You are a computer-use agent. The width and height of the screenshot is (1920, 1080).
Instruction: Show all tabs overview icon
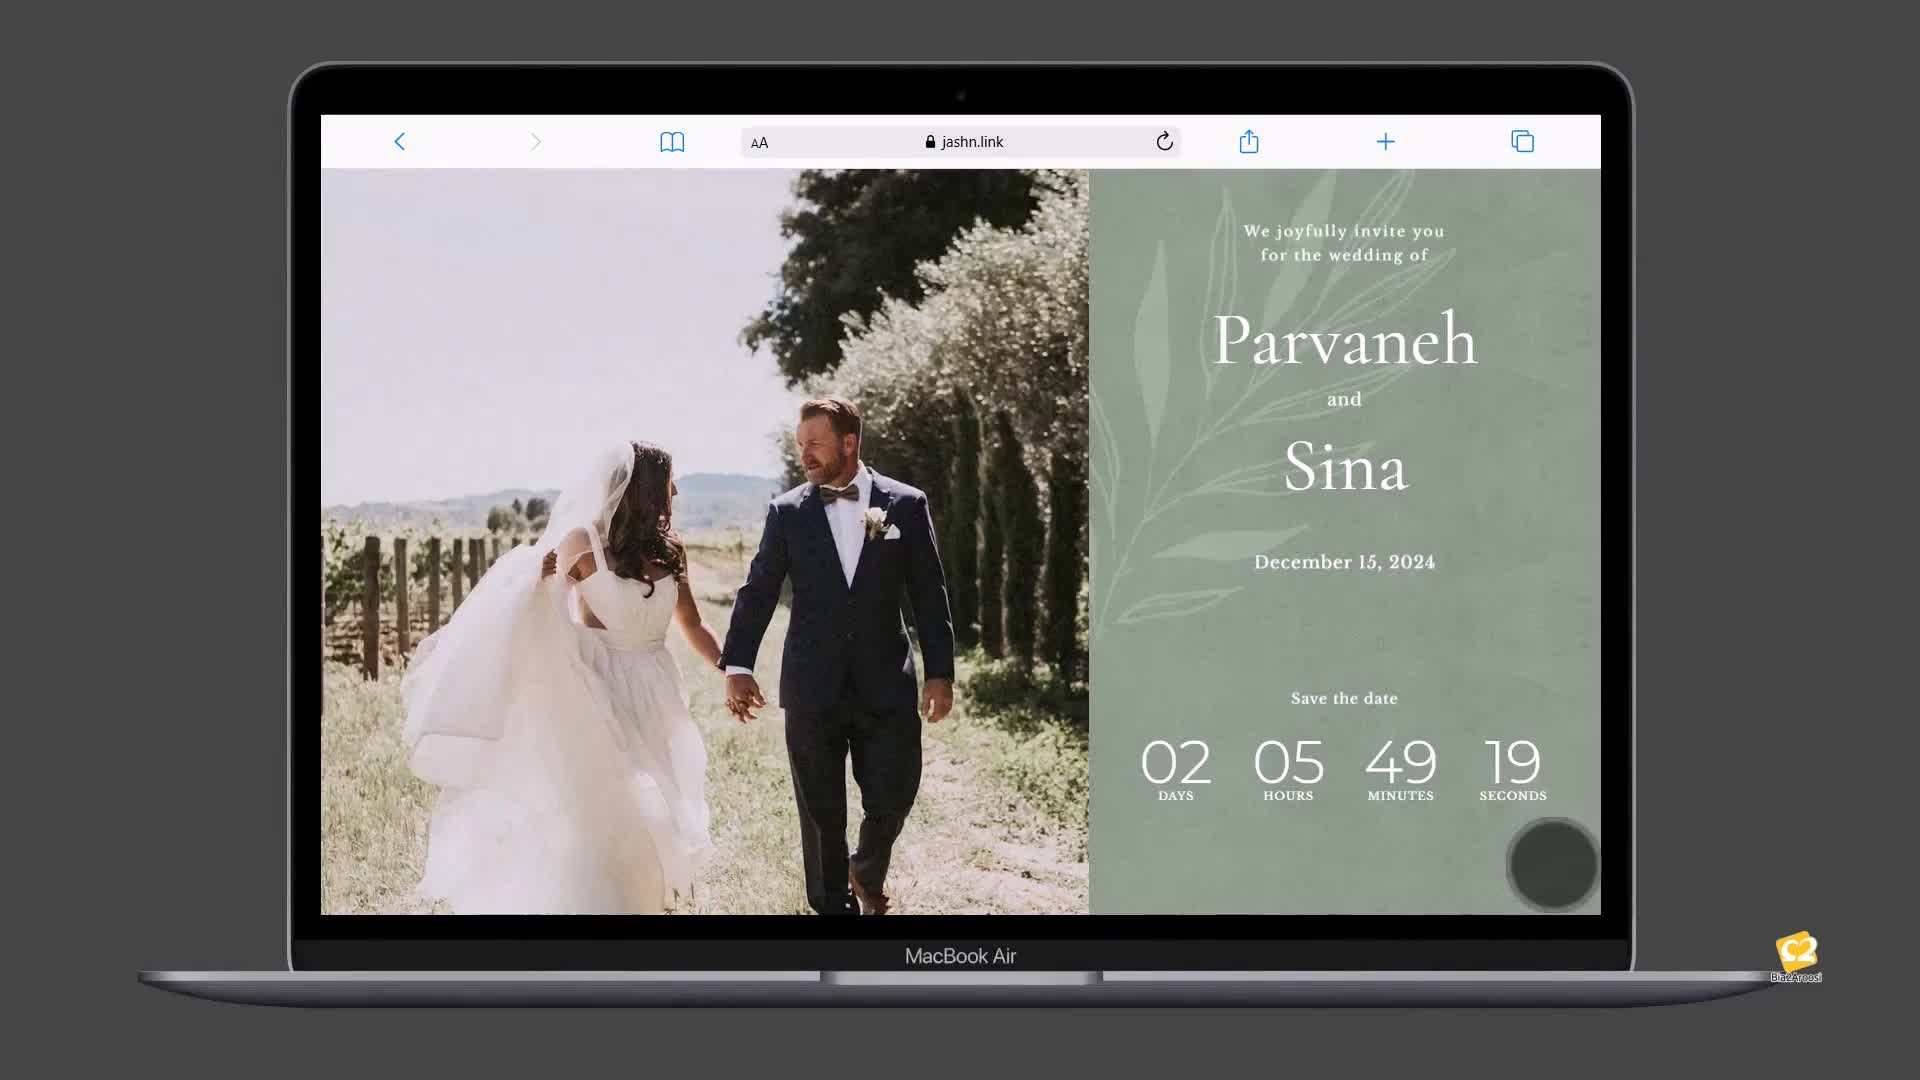point(1522,142)
